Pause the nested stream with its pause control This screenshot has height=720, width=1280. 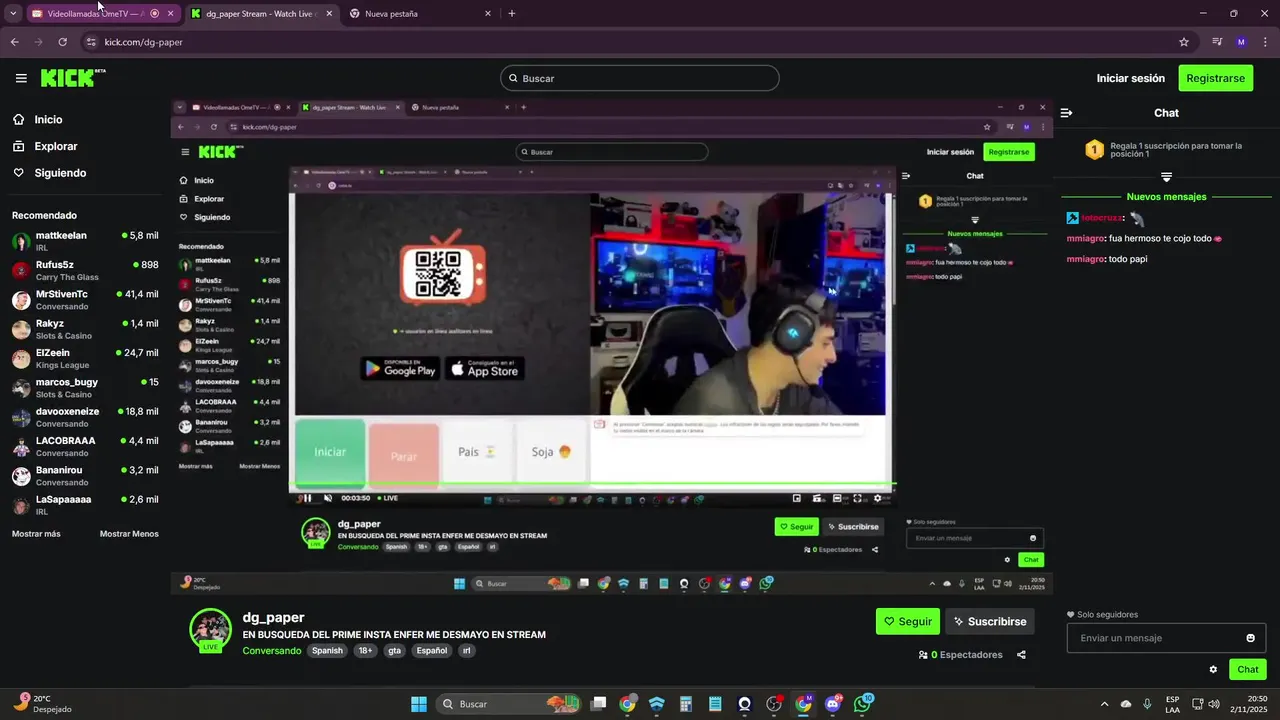pos(307,498)
